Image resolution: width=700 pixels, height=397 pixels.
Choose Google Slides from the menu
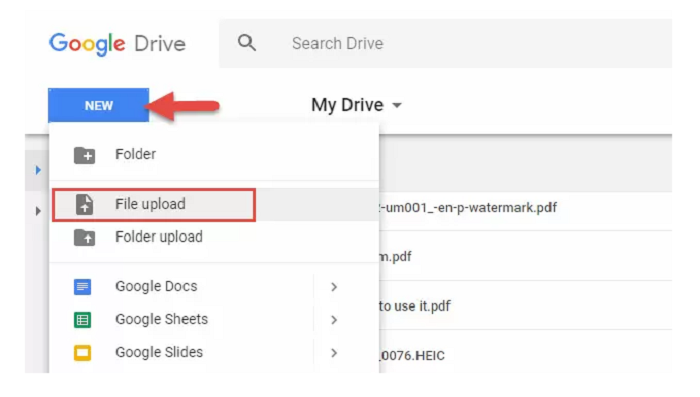click(x=159, y=352)
